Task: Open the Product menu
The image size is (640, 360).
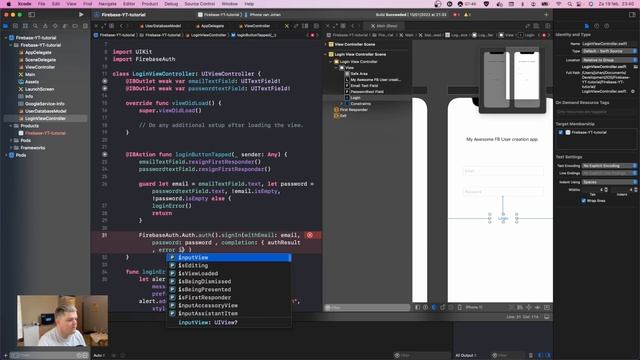Action: tap(150, 4)
